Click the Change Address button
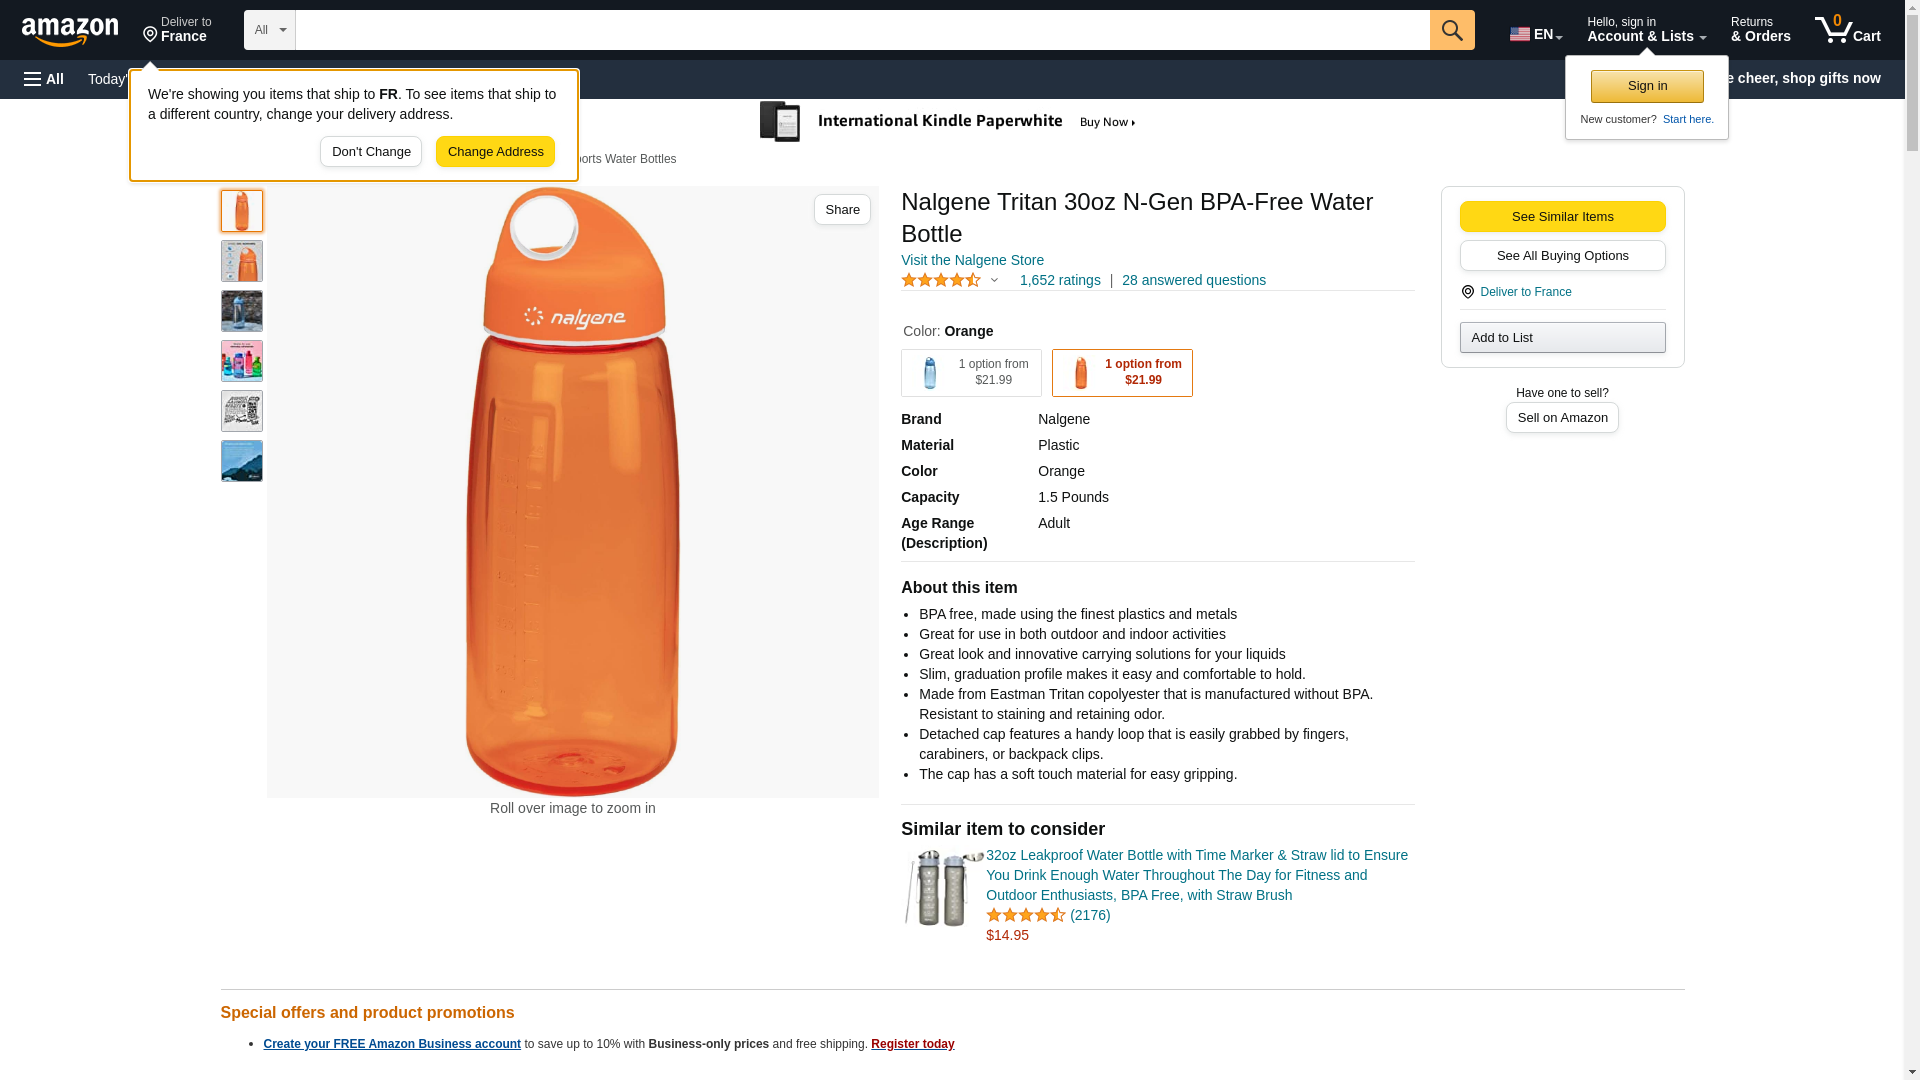Viewport: 1920px width, 1080px height. (495, 152)
